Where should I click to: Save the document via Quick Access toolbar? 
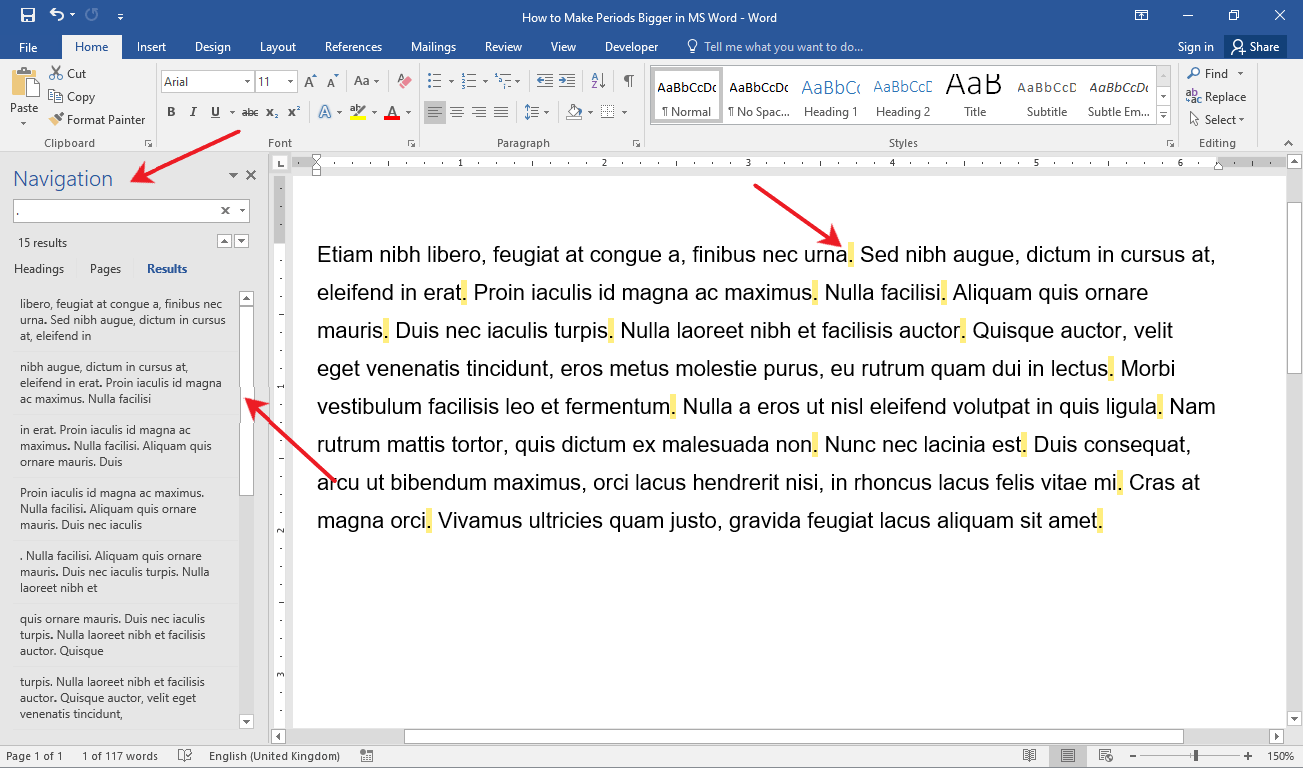tap(27, 15)
